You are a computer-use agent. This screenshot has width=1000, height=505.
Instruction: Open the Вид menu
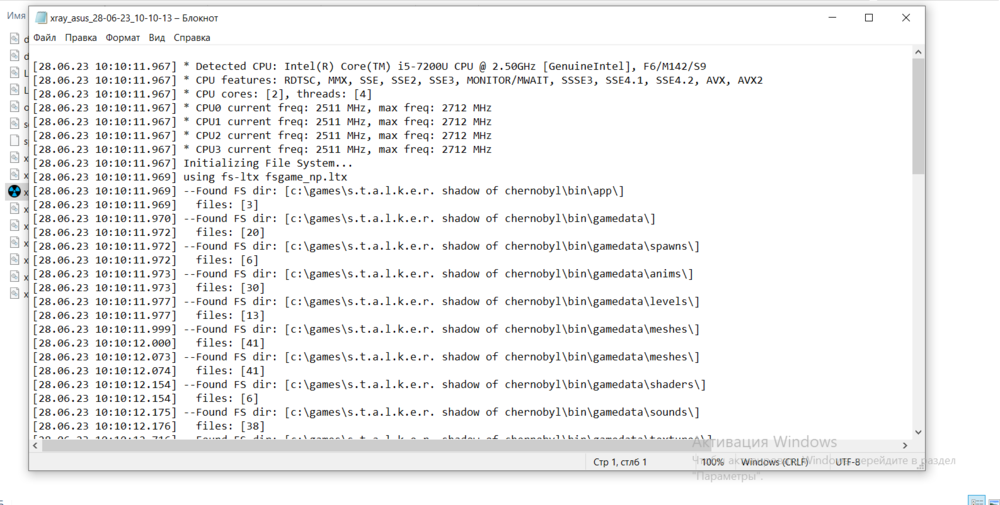(x=157, y=38)
